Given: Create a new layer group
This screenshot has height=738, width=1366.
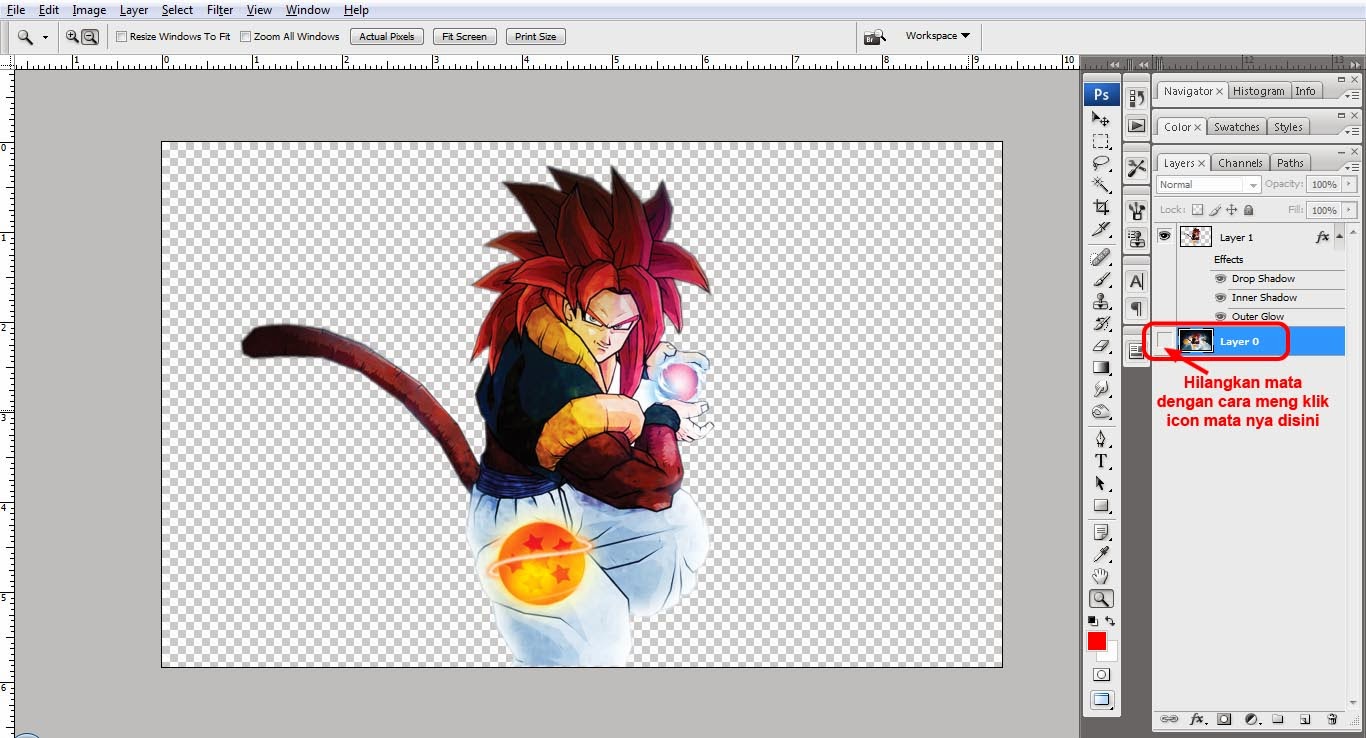Looking at the screenshot, I should point(1278,719).
